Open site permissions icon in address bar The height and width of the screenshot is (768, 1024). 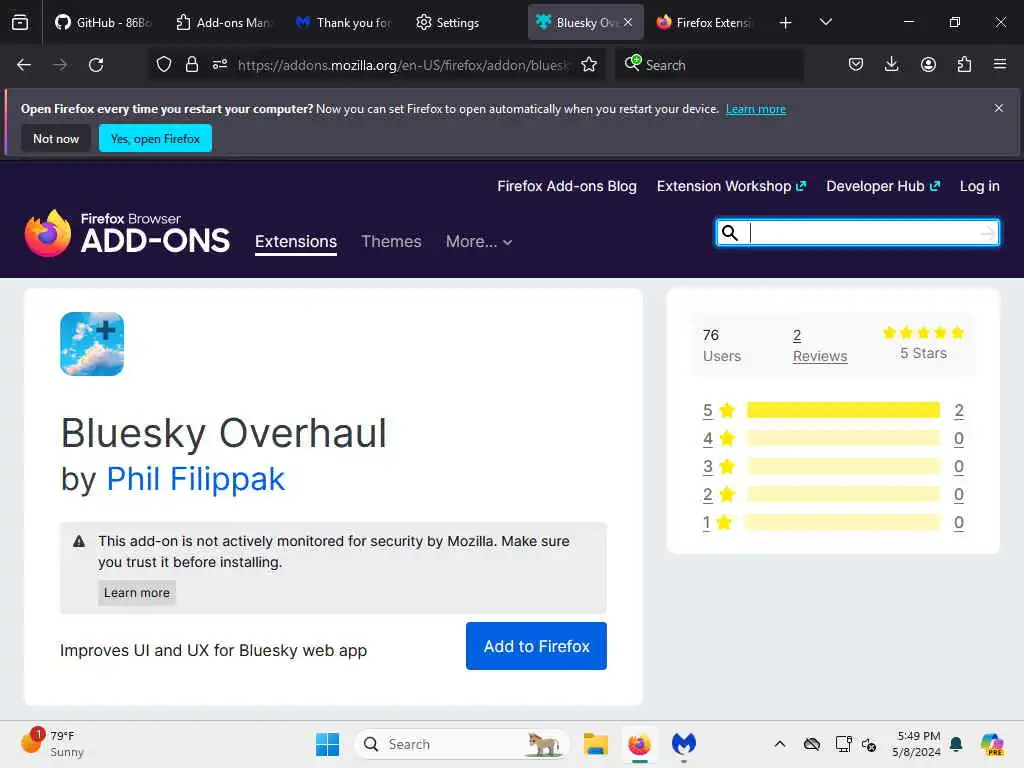220,64
